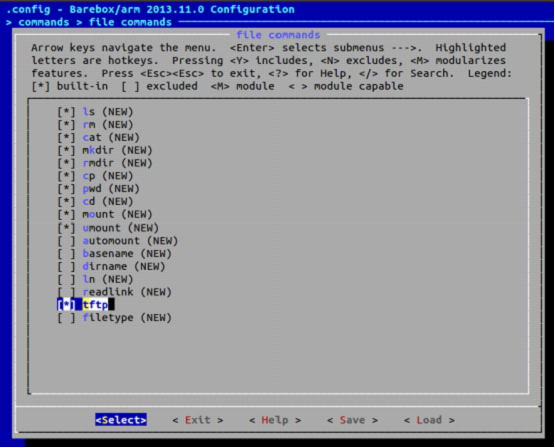Toggle the cp command checkbox
Image resolution: width=555 pixels, height=448 pixels.
pos(66,176)
